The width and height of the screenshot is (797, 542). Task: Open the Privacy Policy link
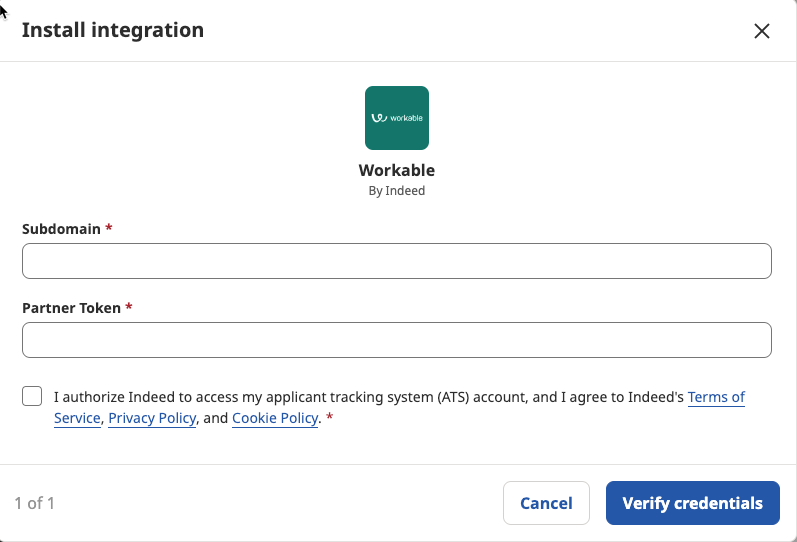(152, 418)
